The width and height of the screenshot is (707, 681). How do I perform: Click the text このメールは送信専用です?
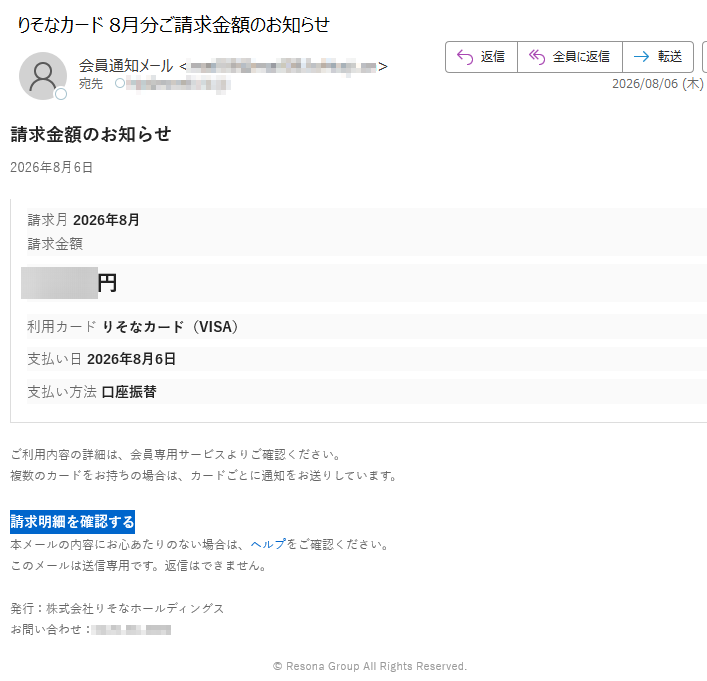tap(139, 566)
